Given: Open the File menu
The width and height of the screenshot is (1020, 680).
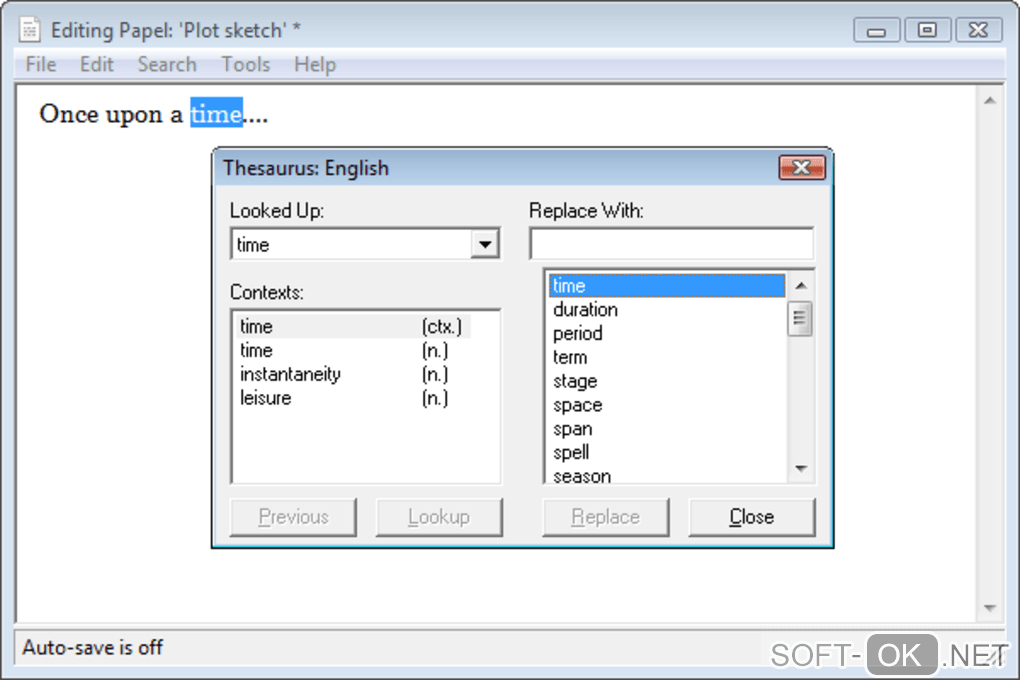Looking at the screenshot, I should tap(41, 65).
